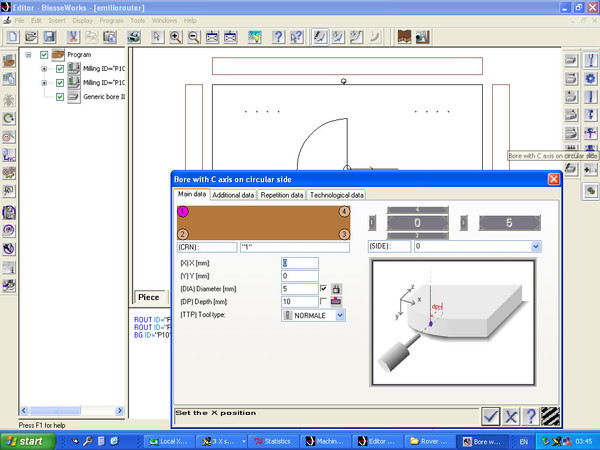Toggle the Program tree checkbox
600x450 pixels.
point(44,55)
